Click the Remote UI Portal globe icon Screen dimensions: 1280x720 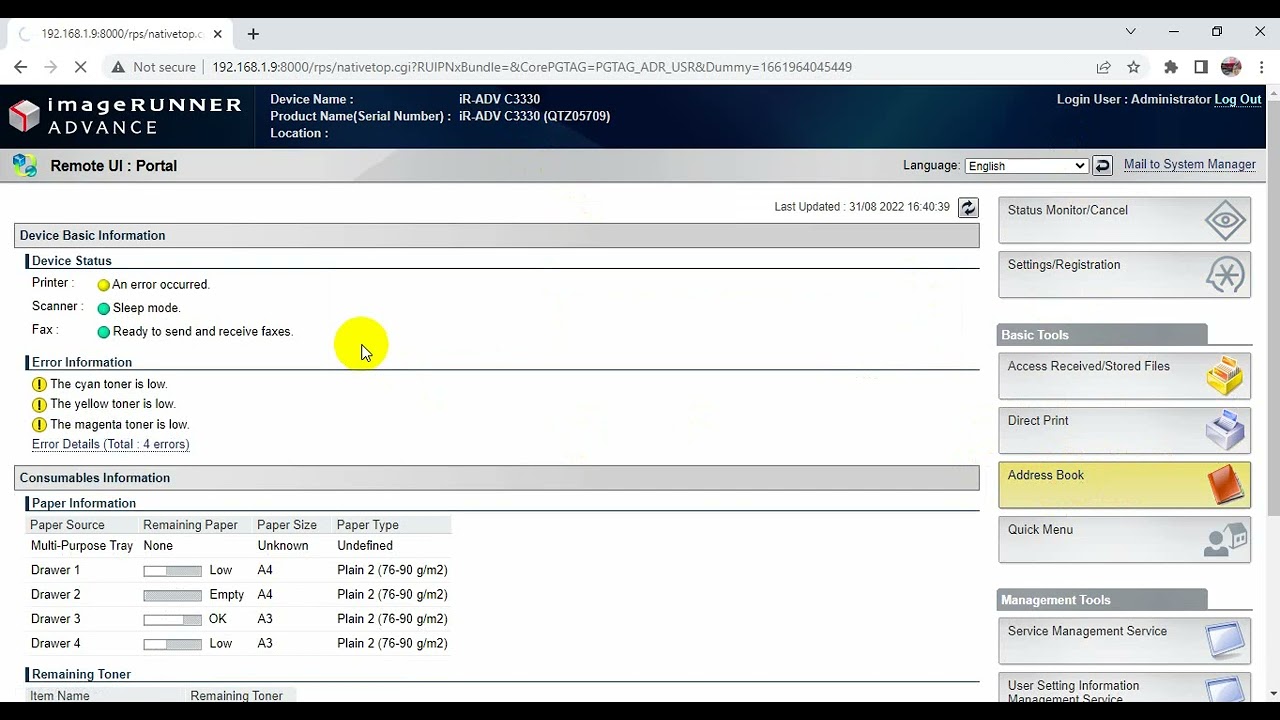[25, 166]
